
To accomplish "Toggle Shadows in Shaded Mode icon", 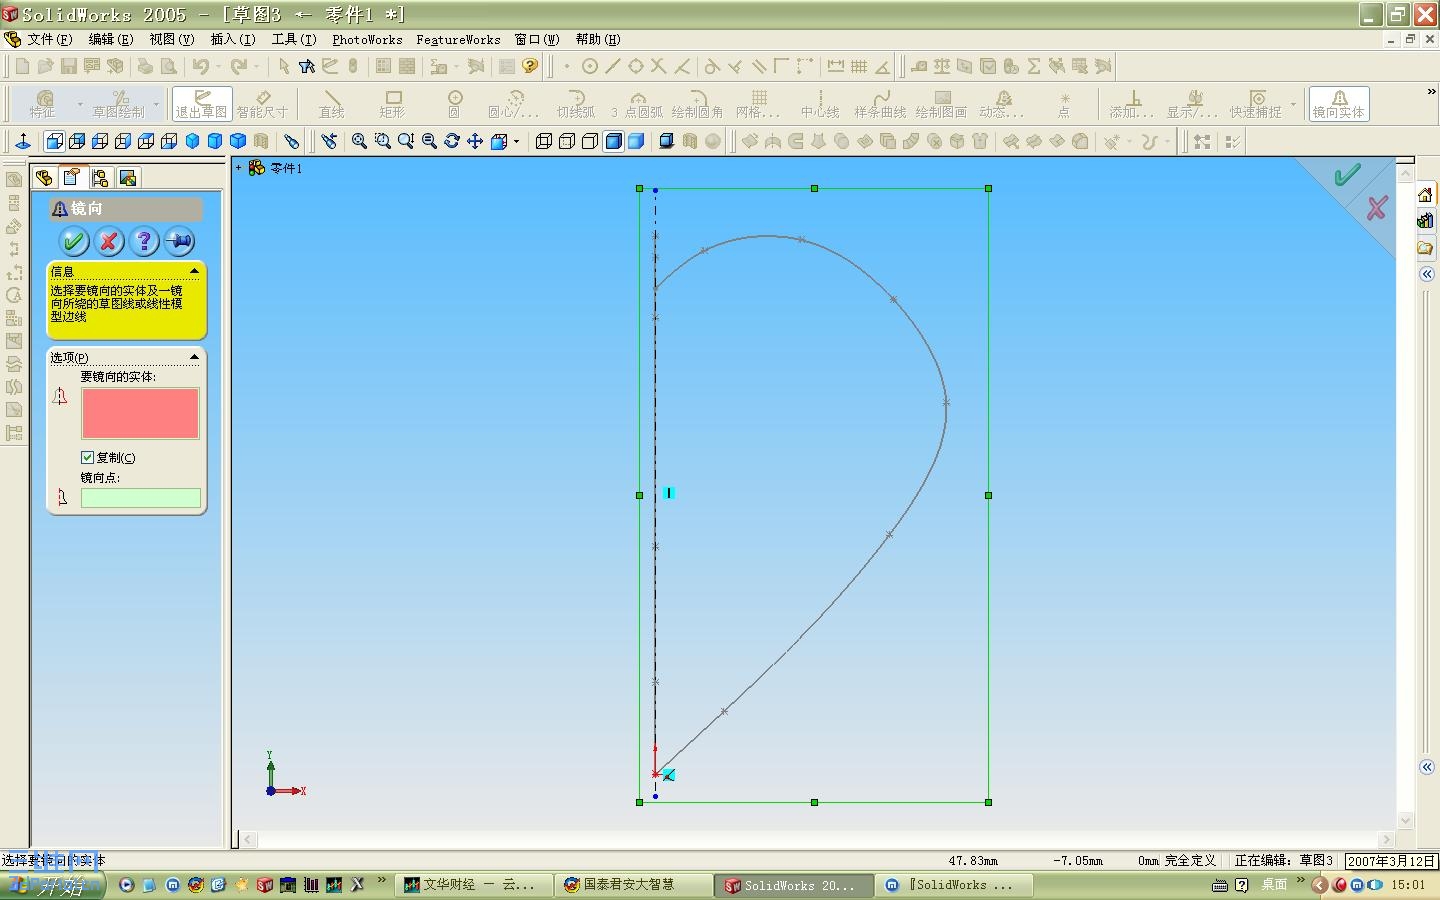I will (666, 141).
